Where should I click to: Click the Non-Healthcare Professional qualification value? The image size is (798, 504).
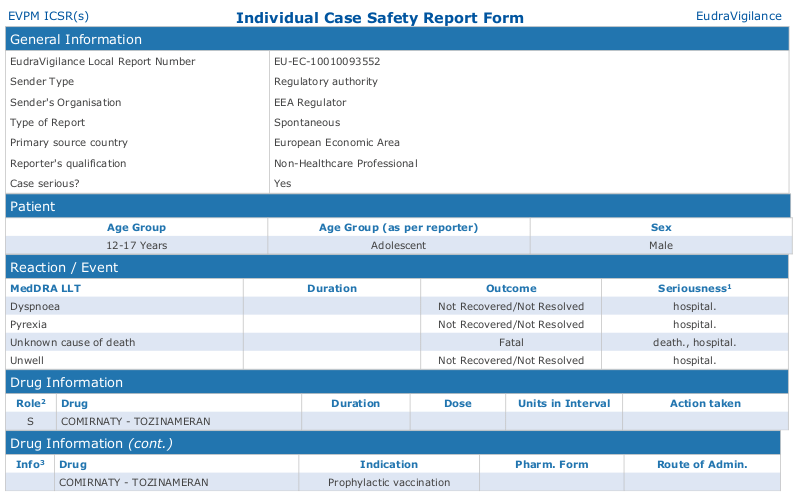(x=345, y=163)
